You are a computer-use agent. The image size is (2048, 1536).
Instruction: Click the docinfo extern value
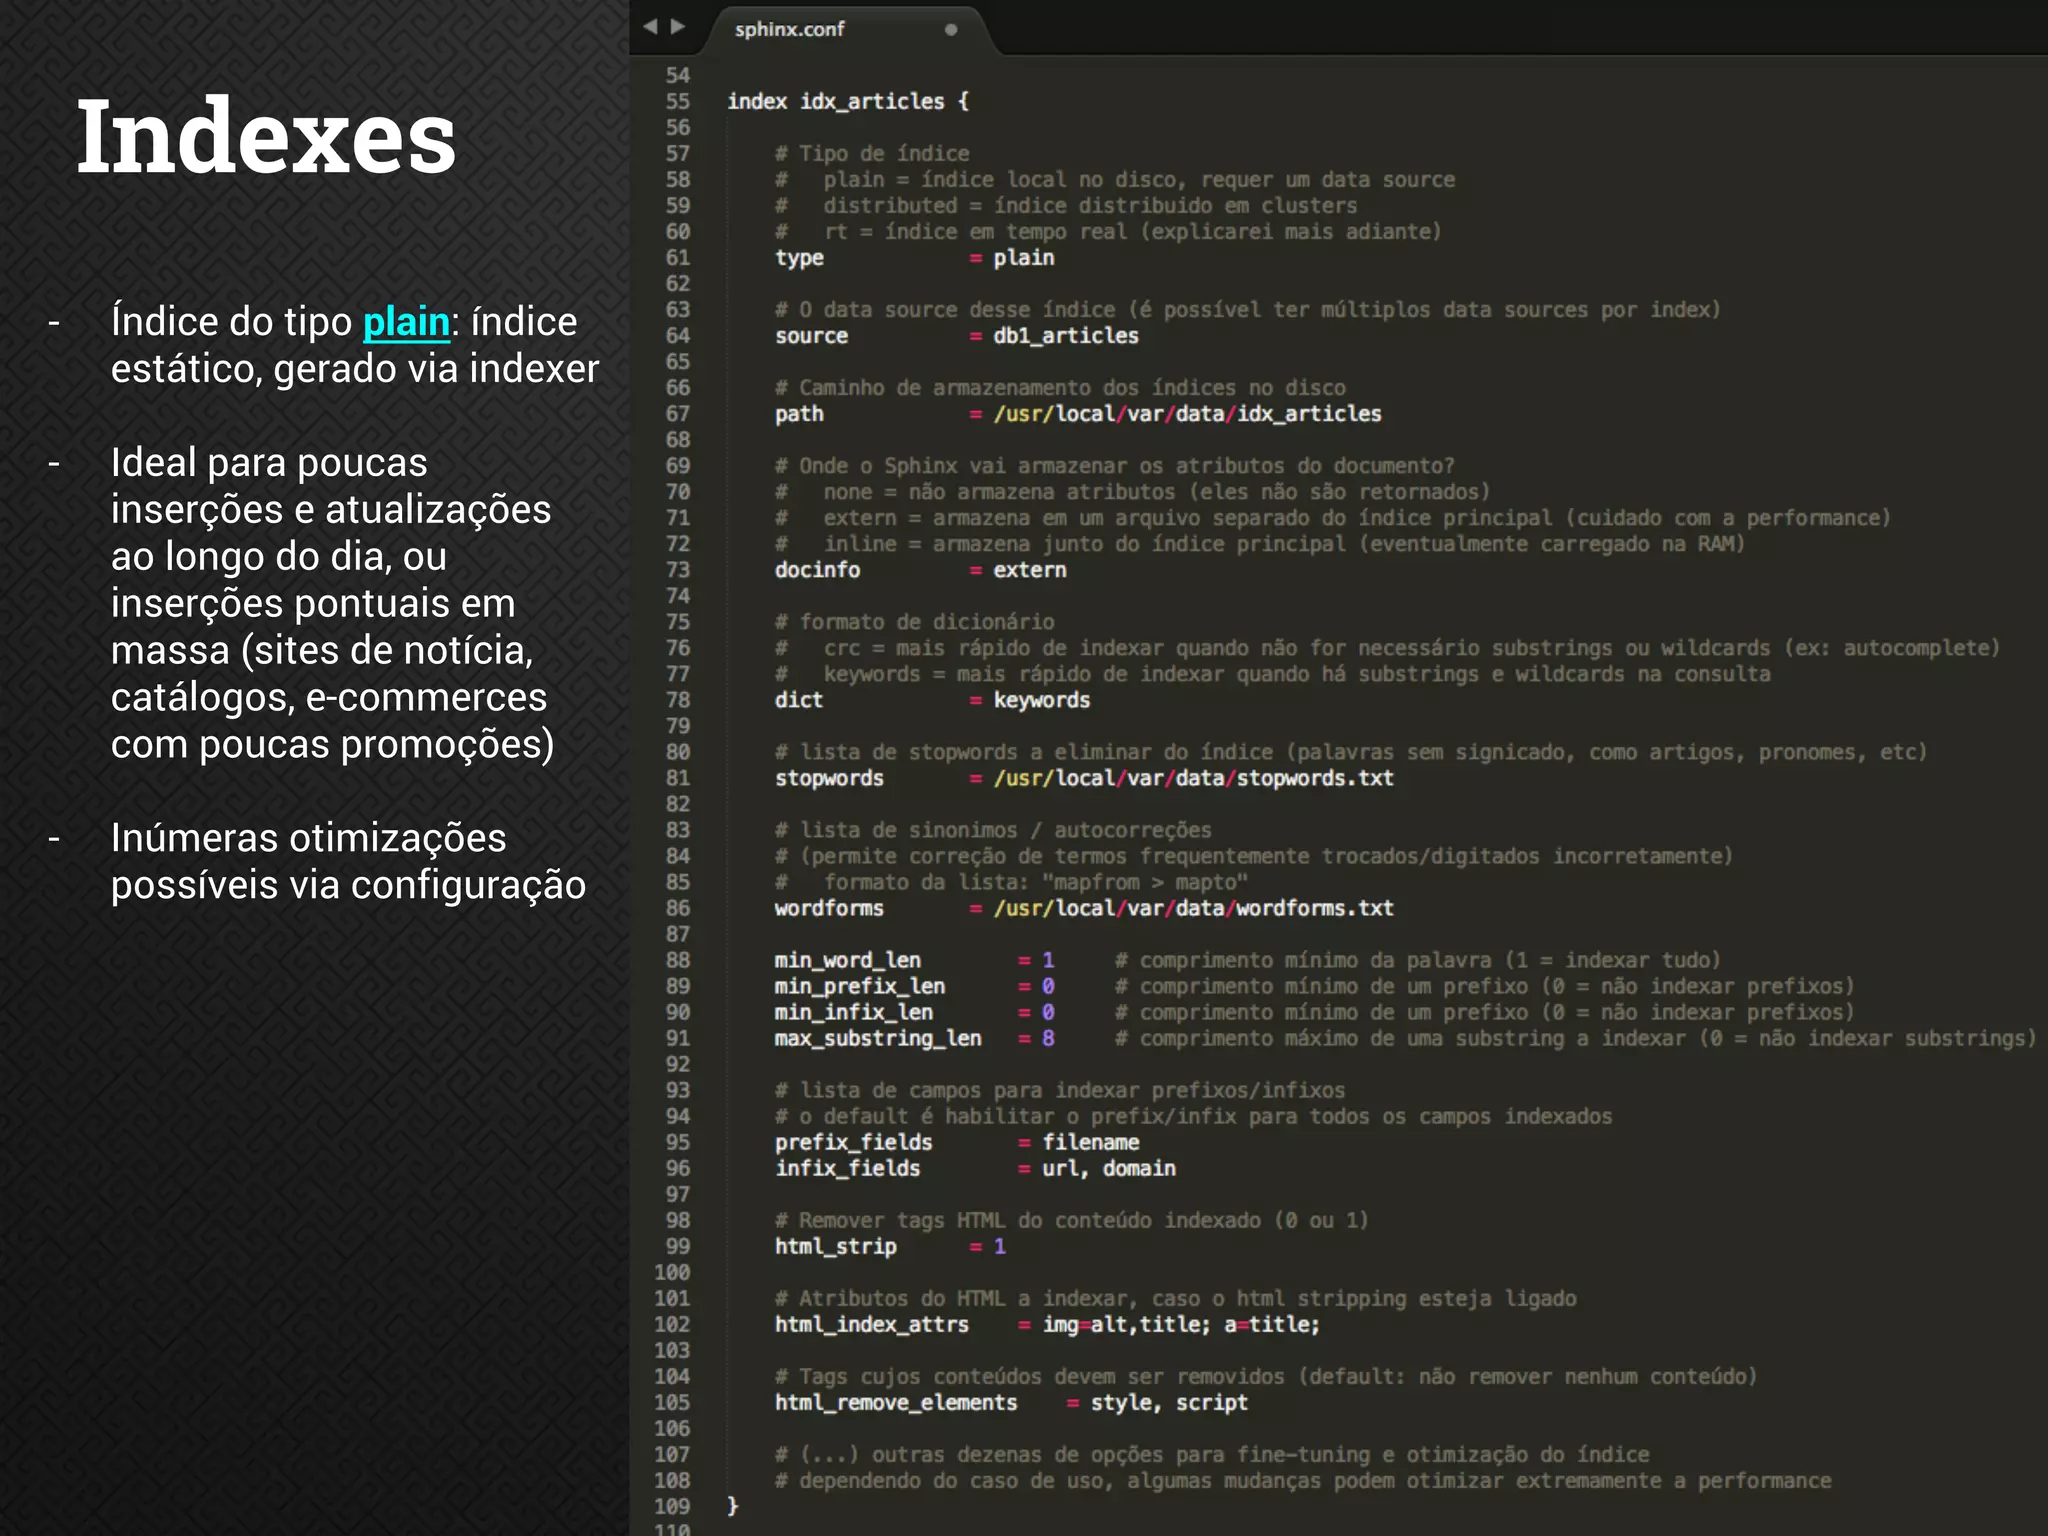click(1030, 570)
